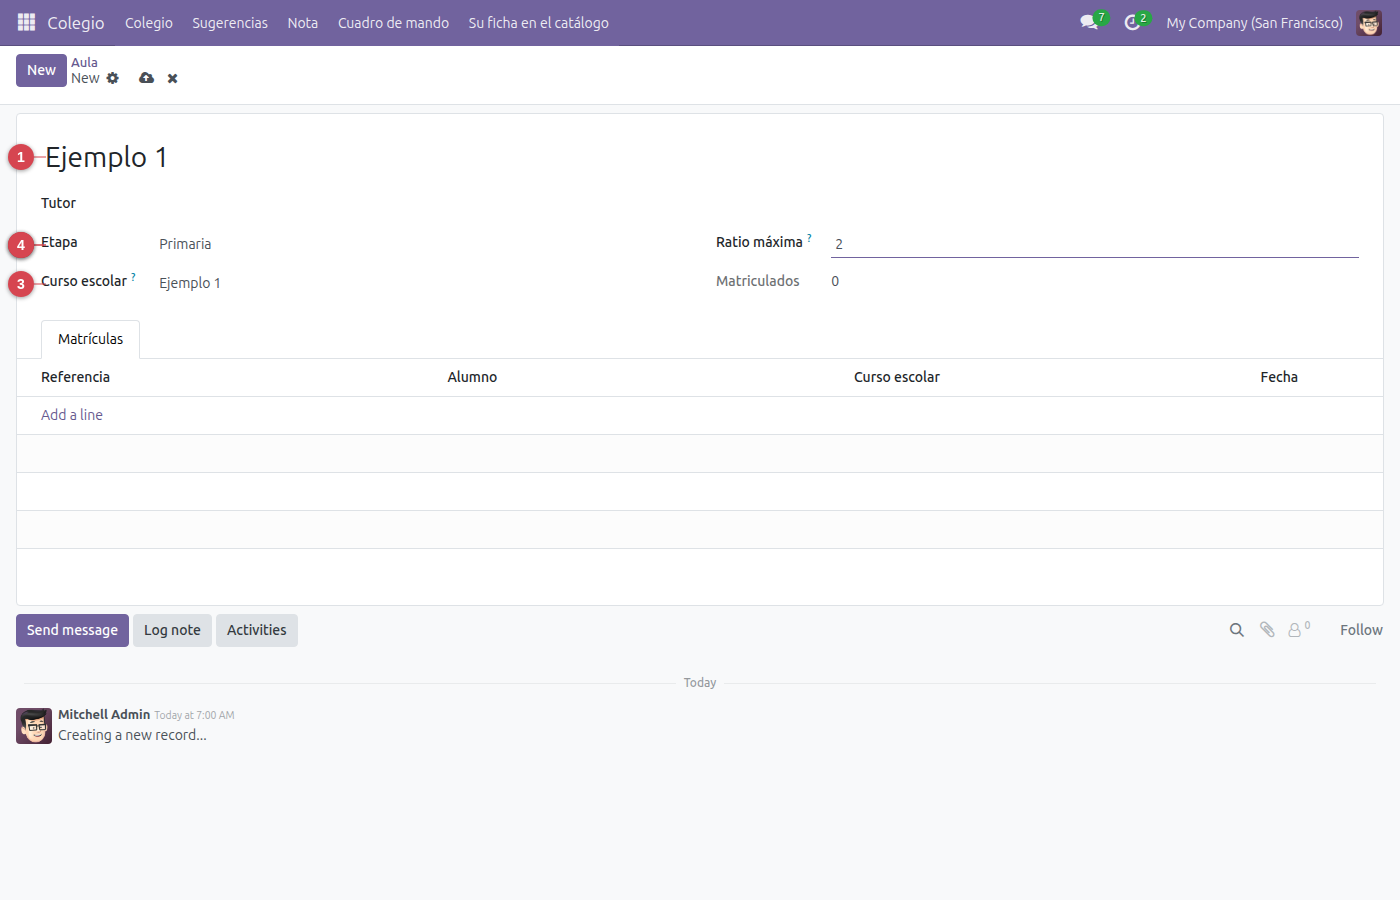Open Mitchell Admin user avatar menu

point(1369,22)
